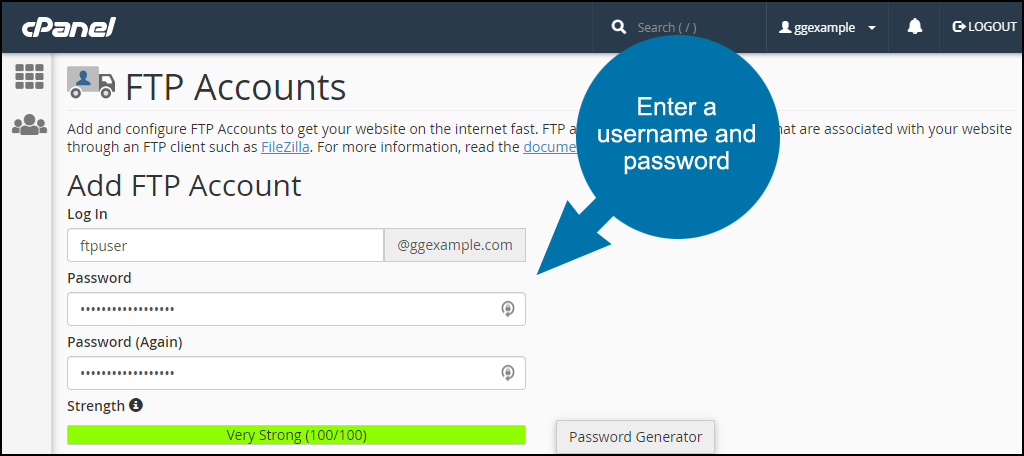Follow the FileZilla link
1024x456 pixels.
point(285,147)
